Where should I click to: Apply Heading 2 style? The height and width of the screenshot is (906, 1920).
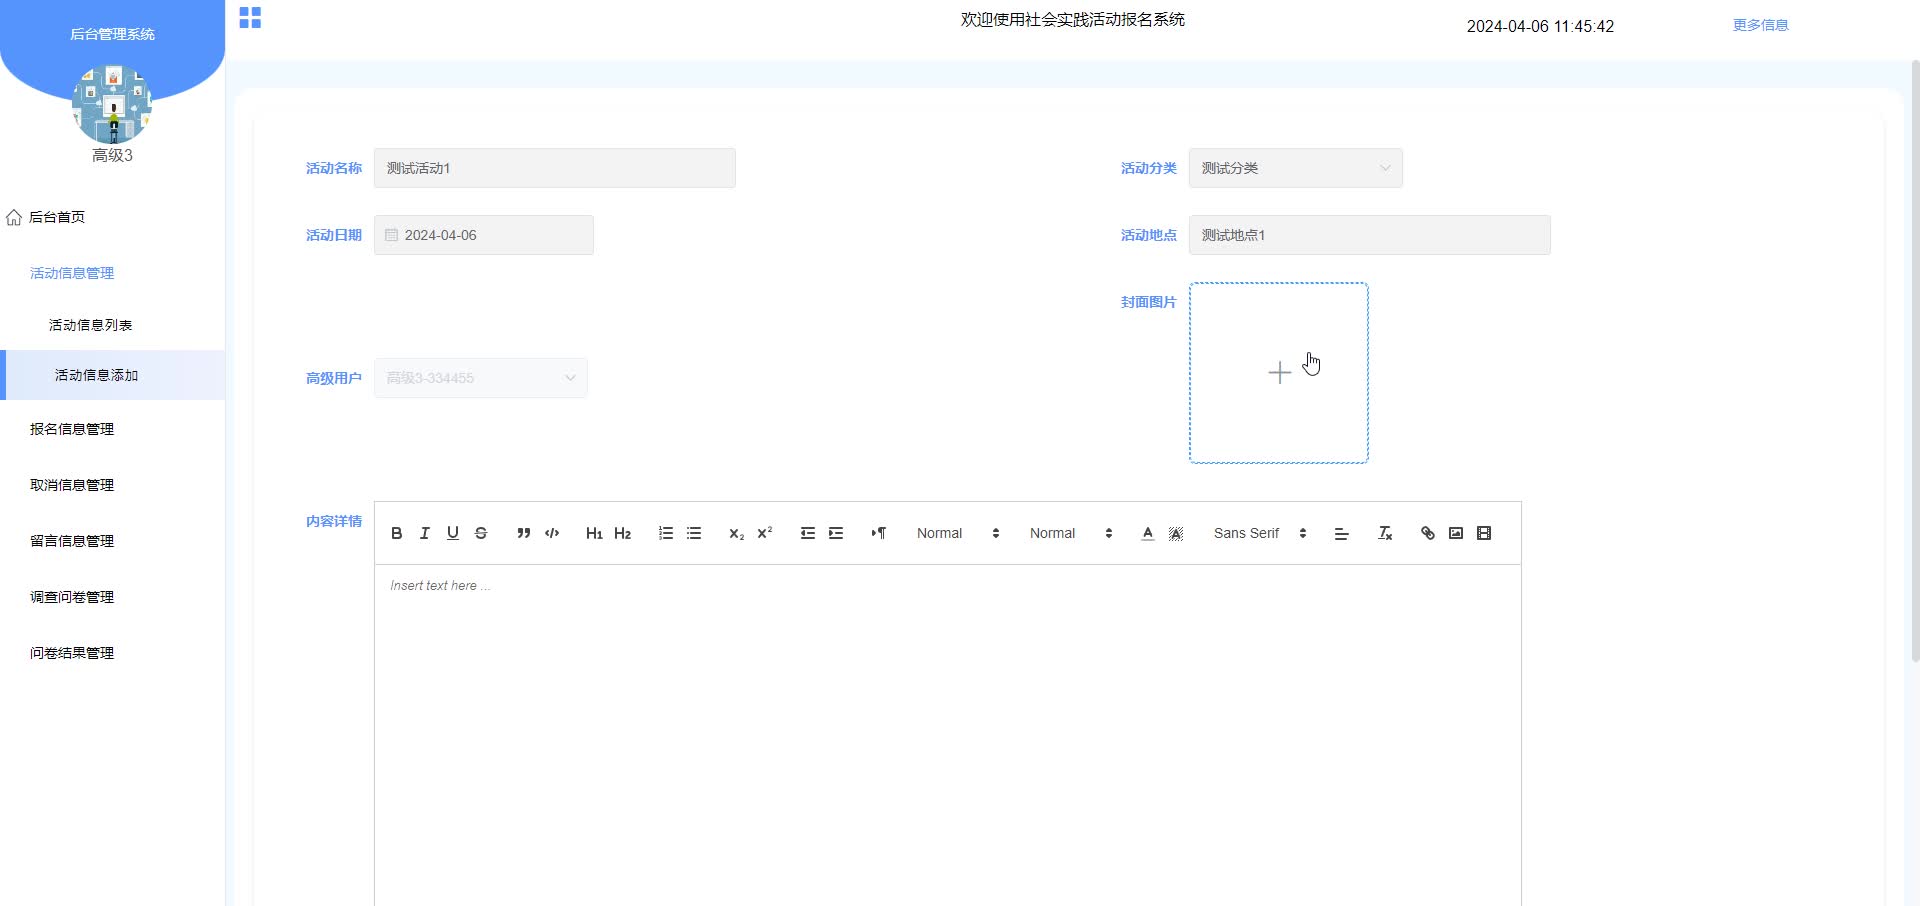[623, 533]
